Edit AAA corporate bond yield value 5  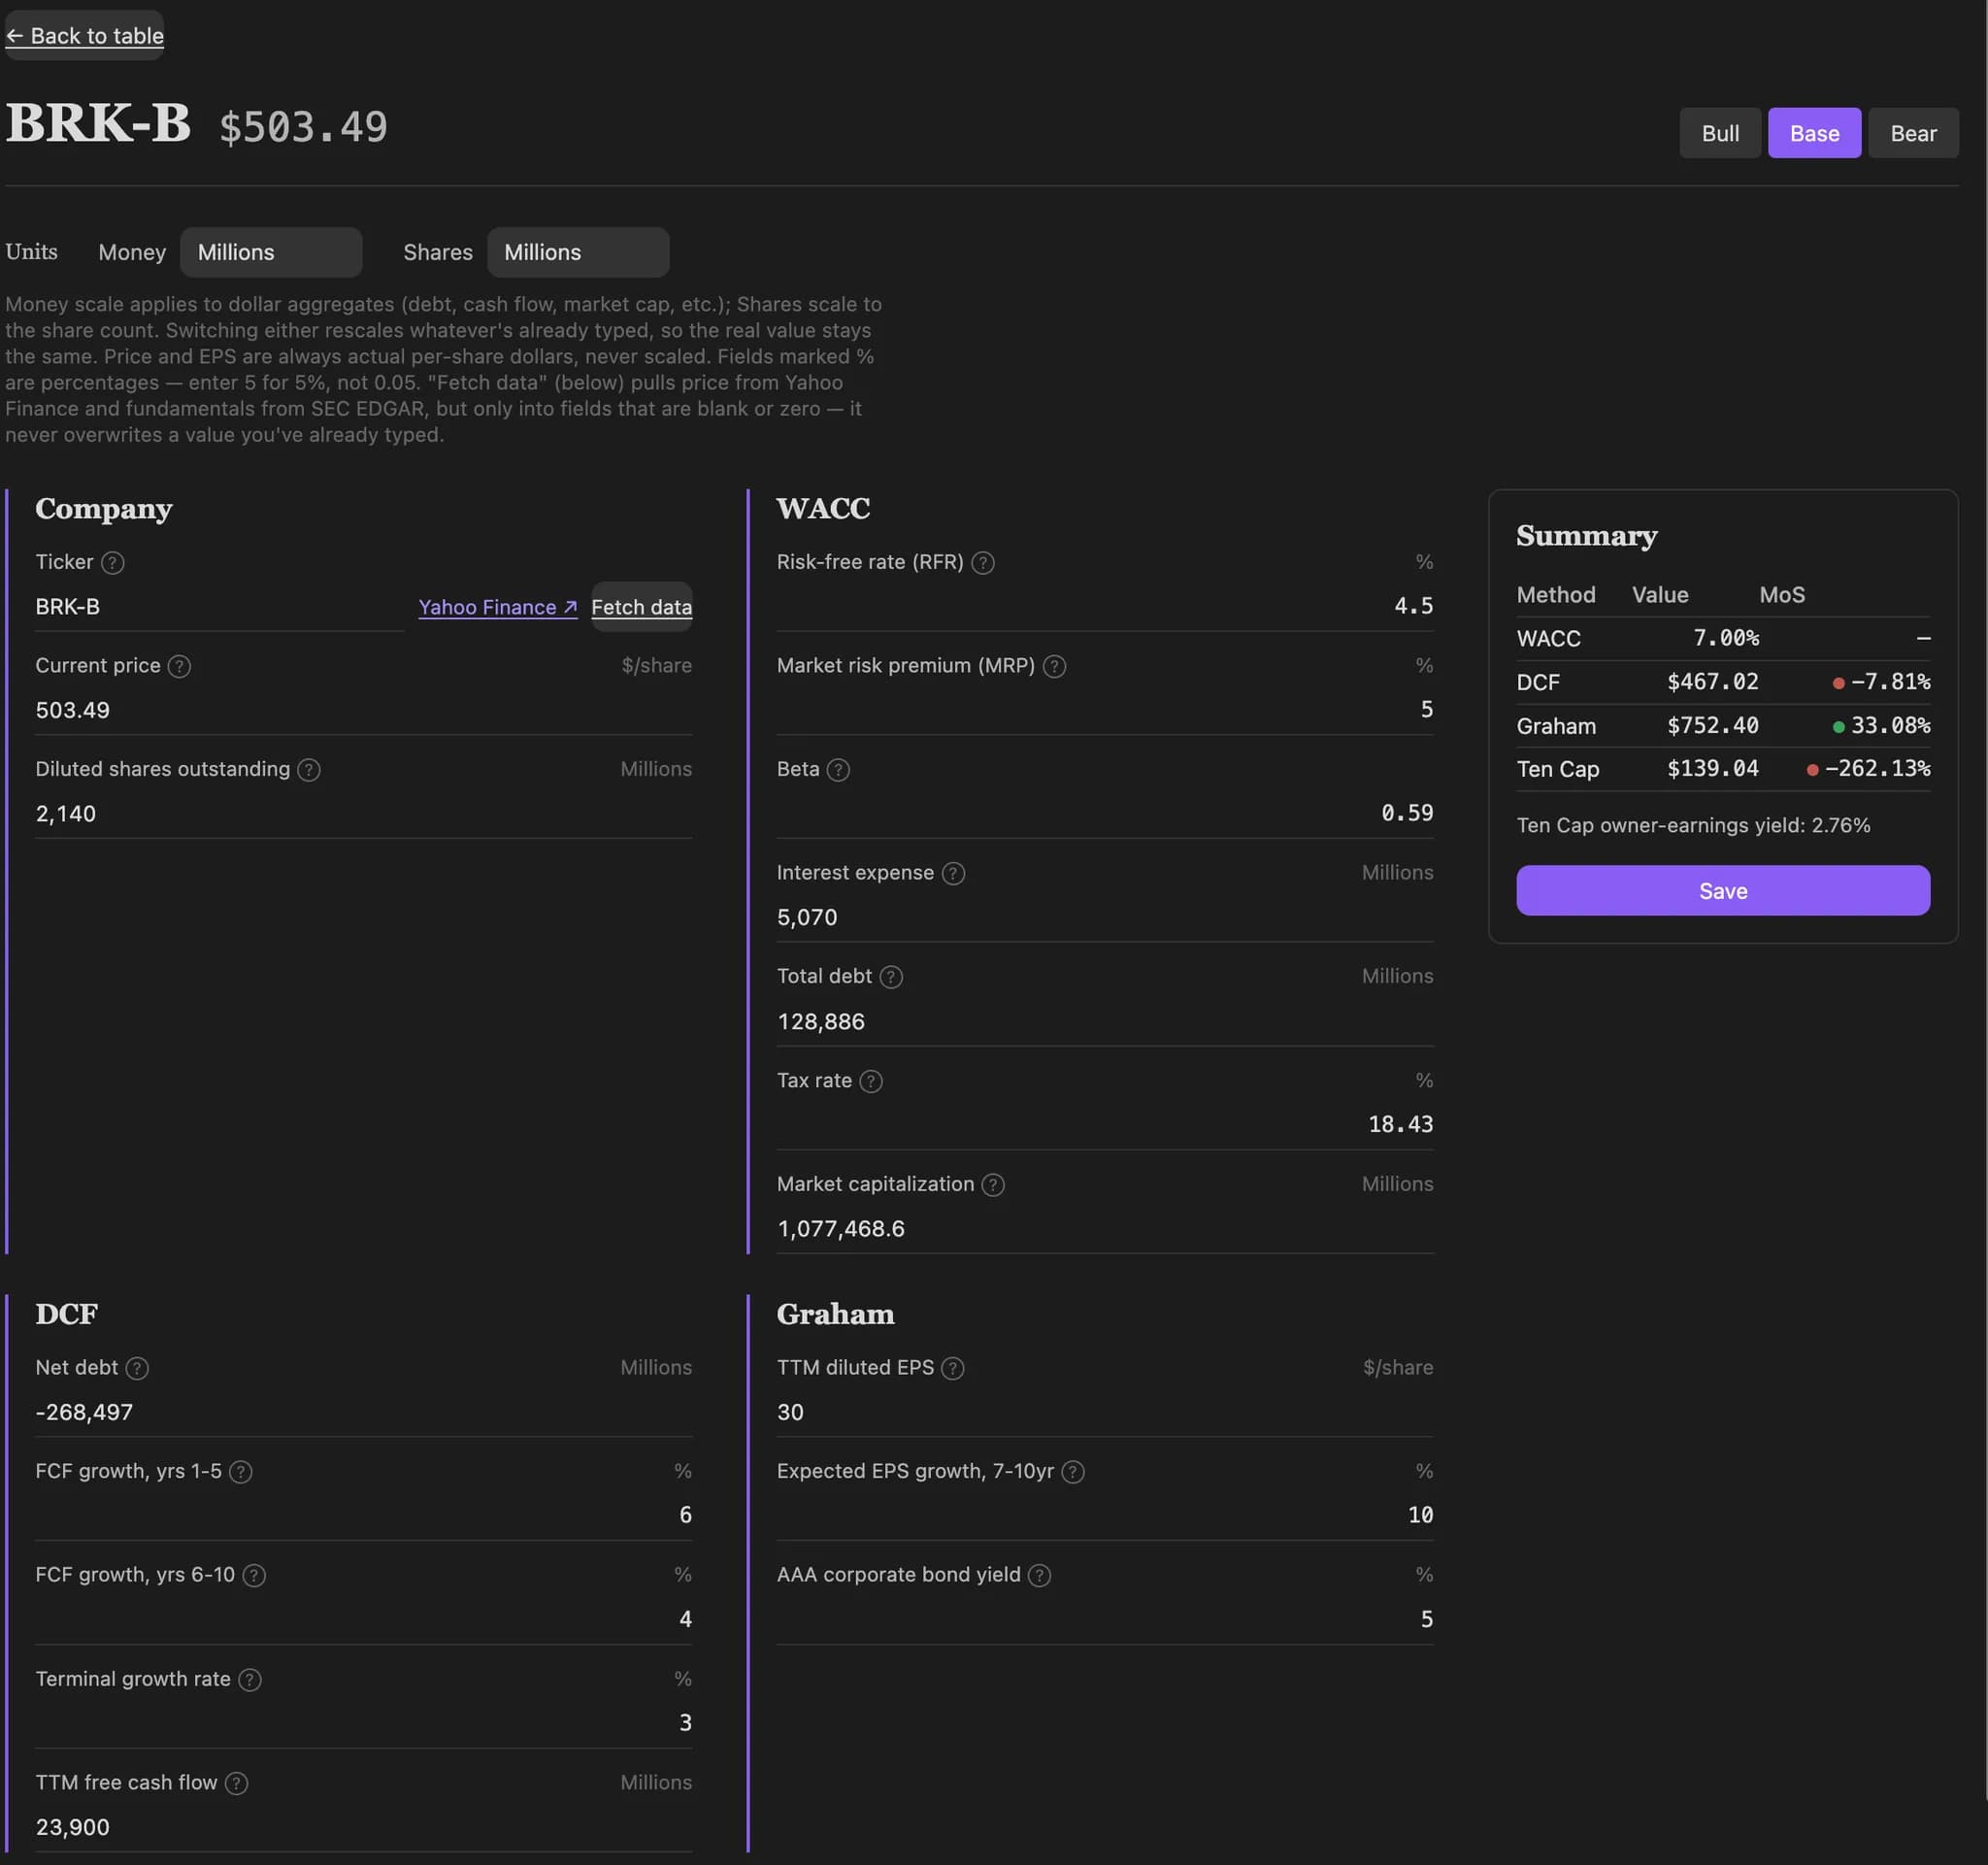[x=1105, y=1620]
